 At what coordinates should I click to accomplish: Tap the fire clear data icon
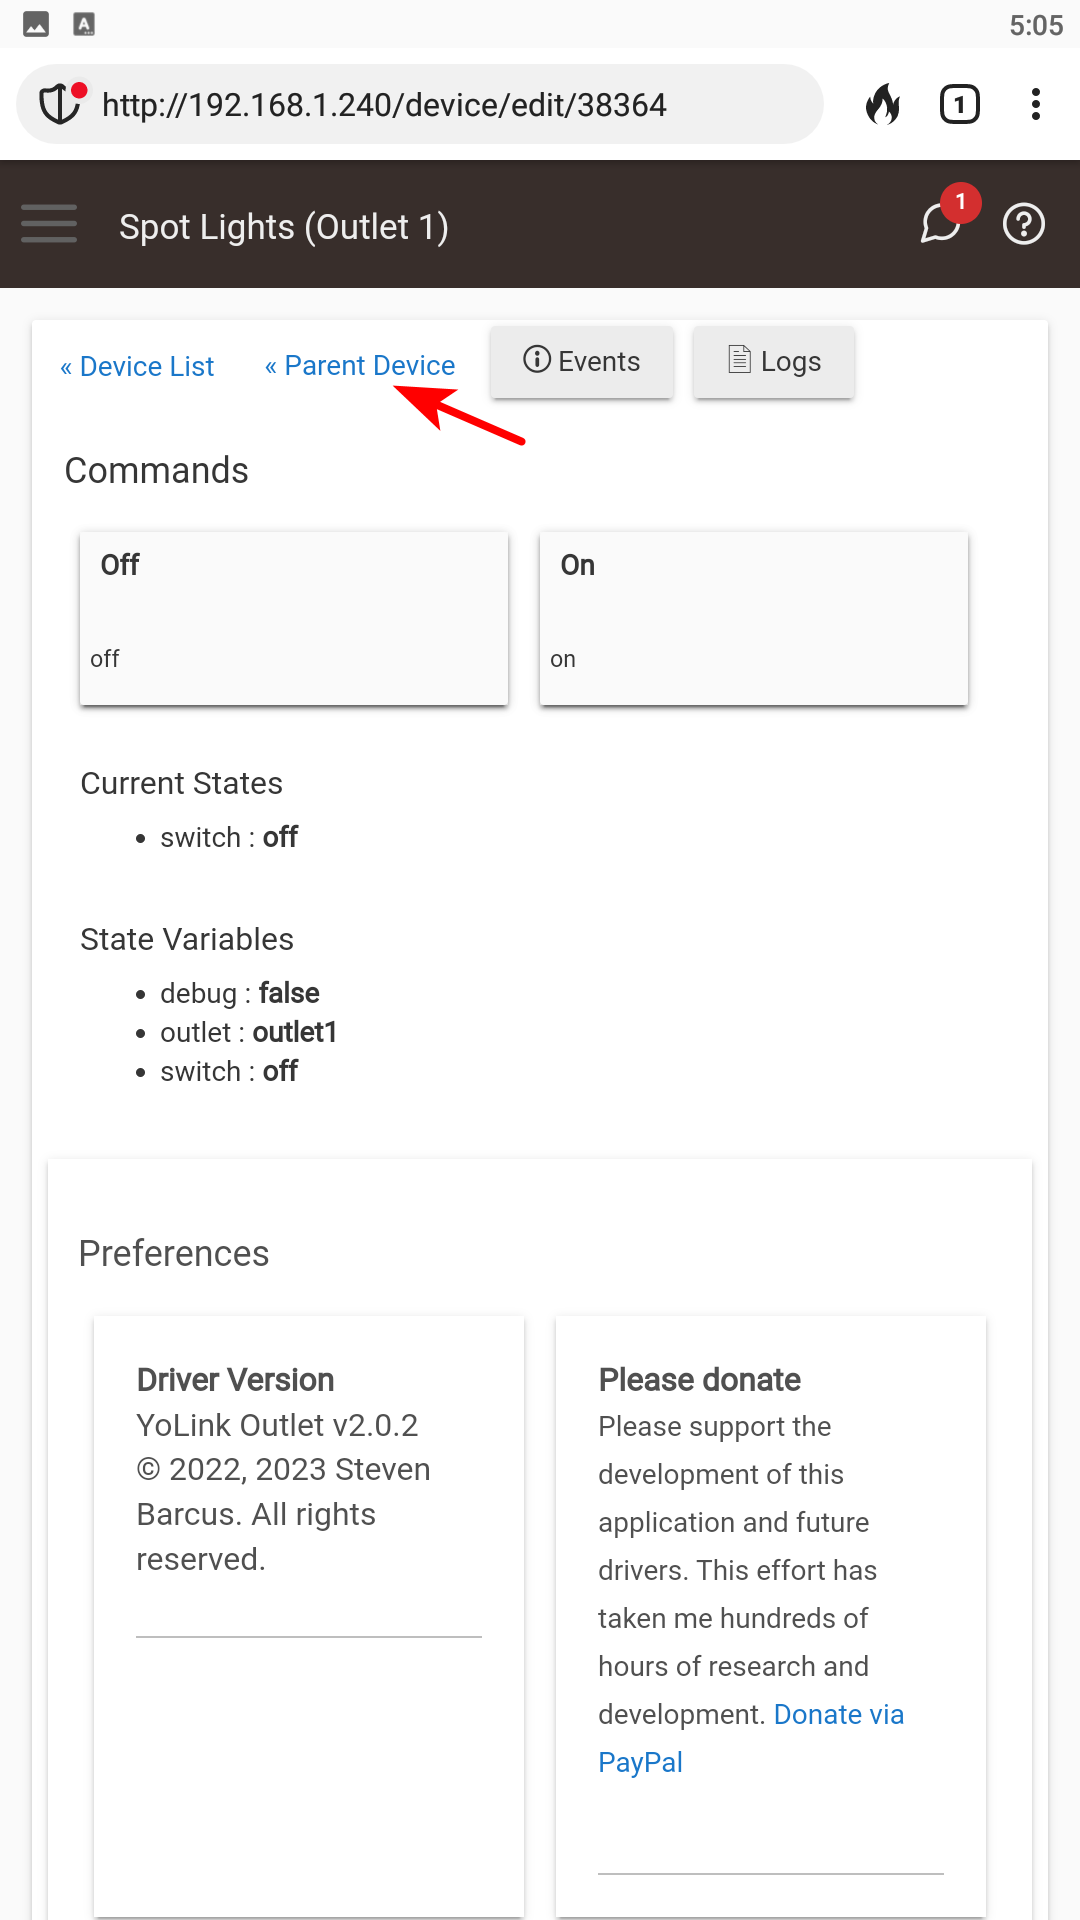pos(883,104)
